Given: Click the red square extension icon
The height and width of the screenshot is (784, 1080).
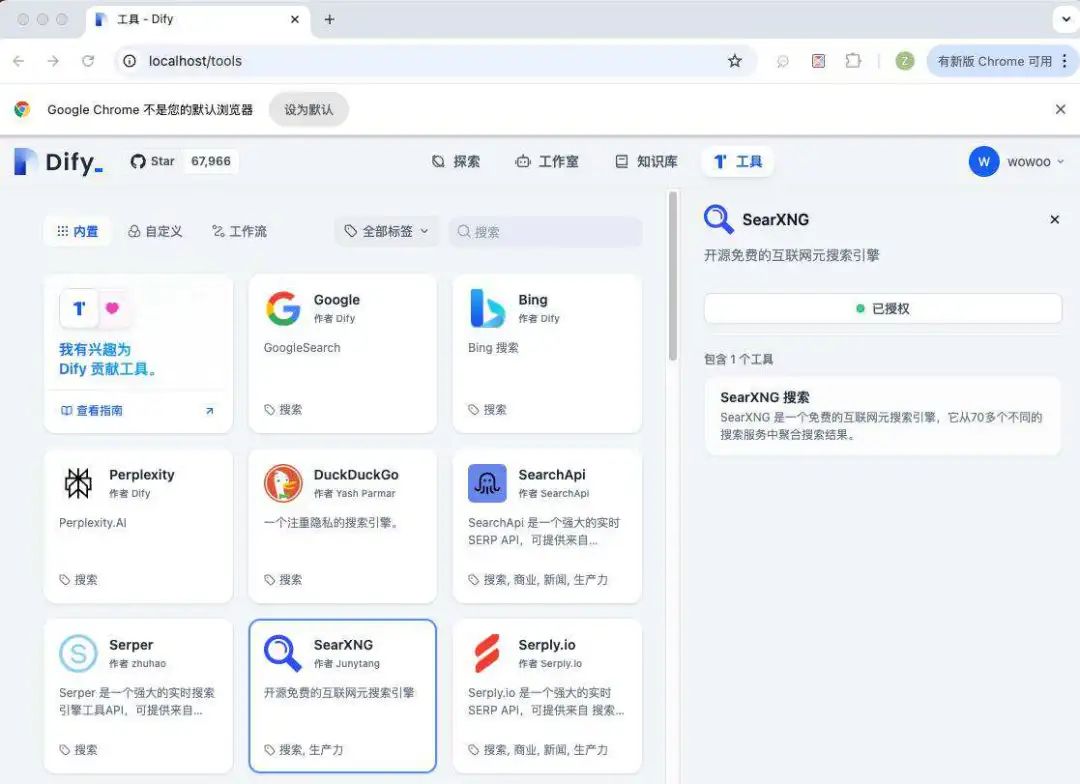Looking at the screenshot, I should point(818,61).
